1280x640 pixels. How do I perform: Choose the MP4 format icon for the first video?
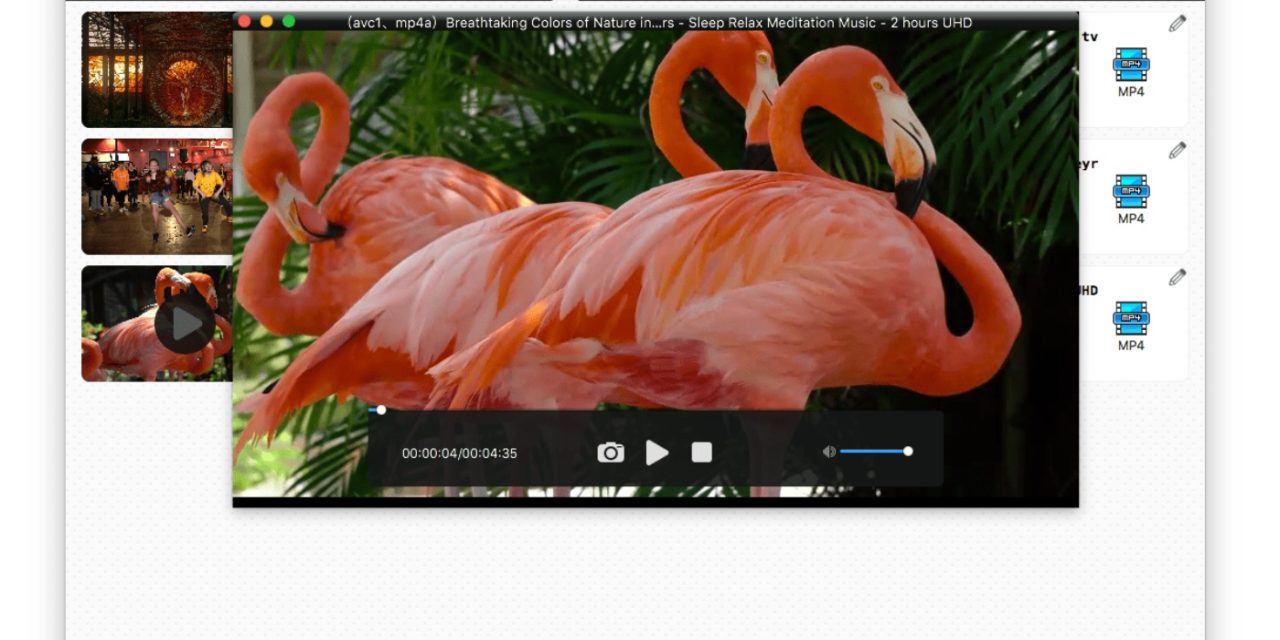coord(1131,63)
